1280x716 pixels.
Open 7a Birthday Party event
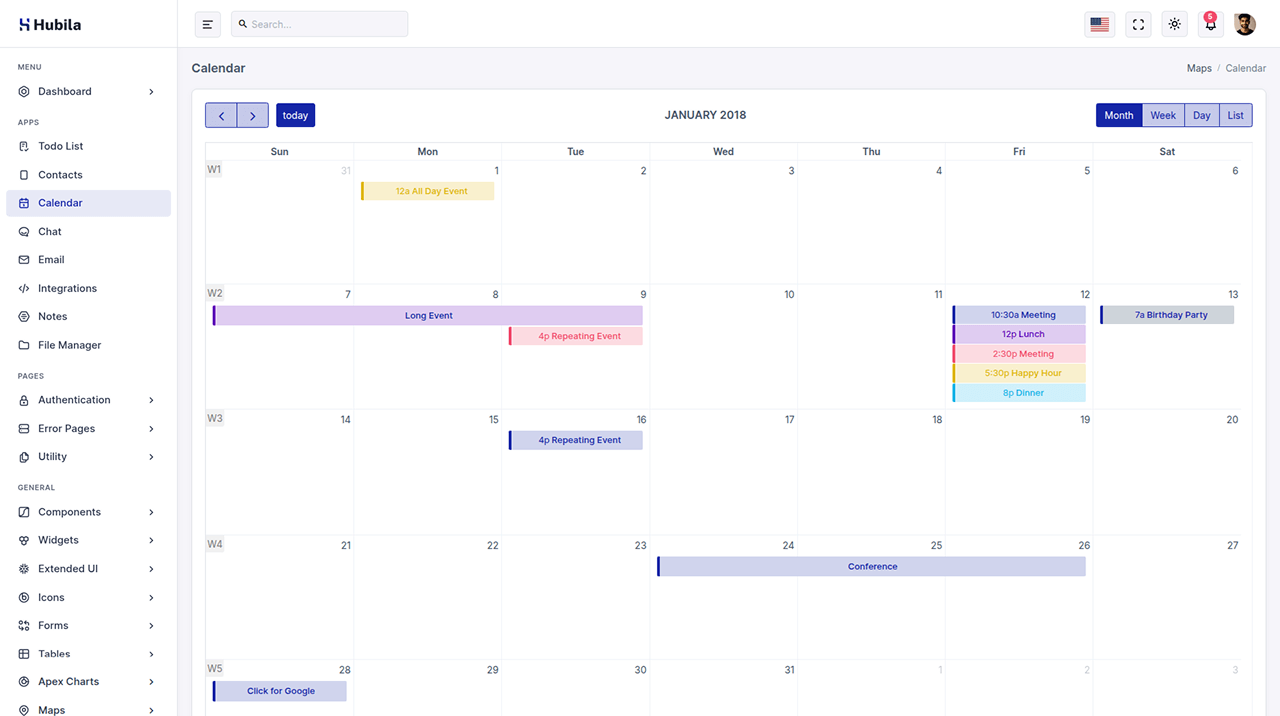point(1167,315)
